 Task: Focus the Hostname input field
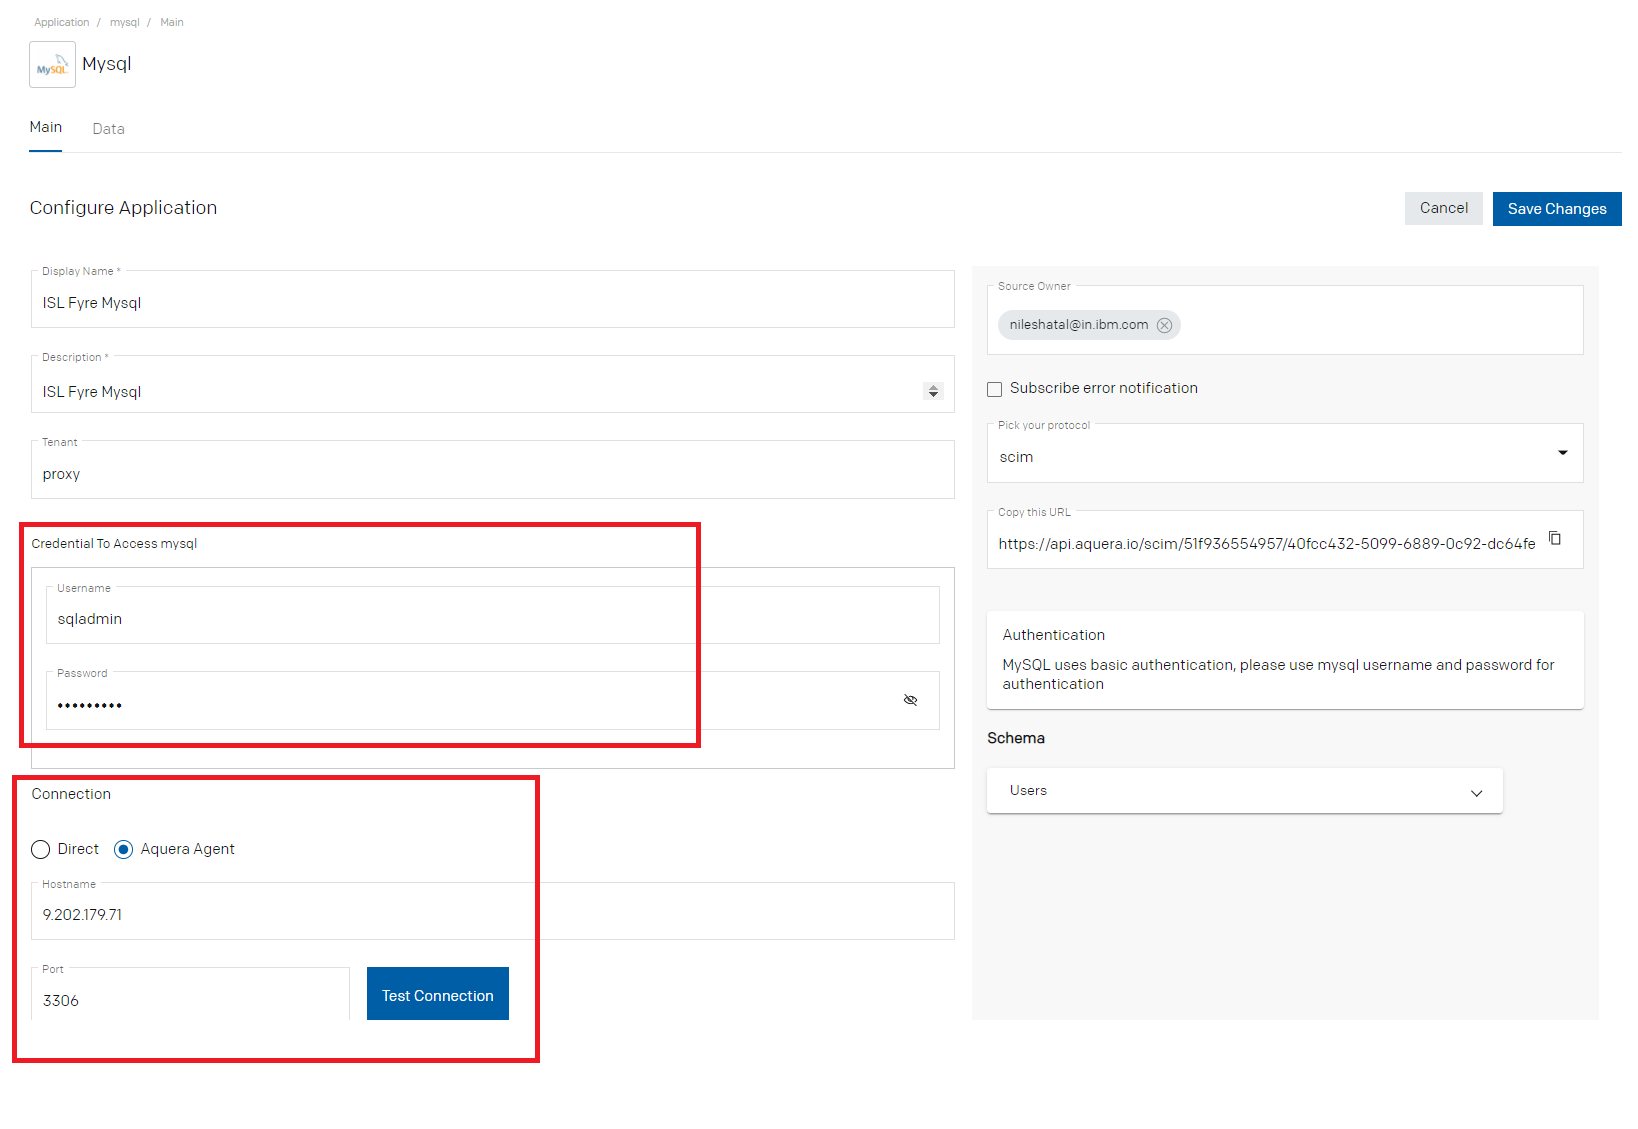(x=493, y=911)
